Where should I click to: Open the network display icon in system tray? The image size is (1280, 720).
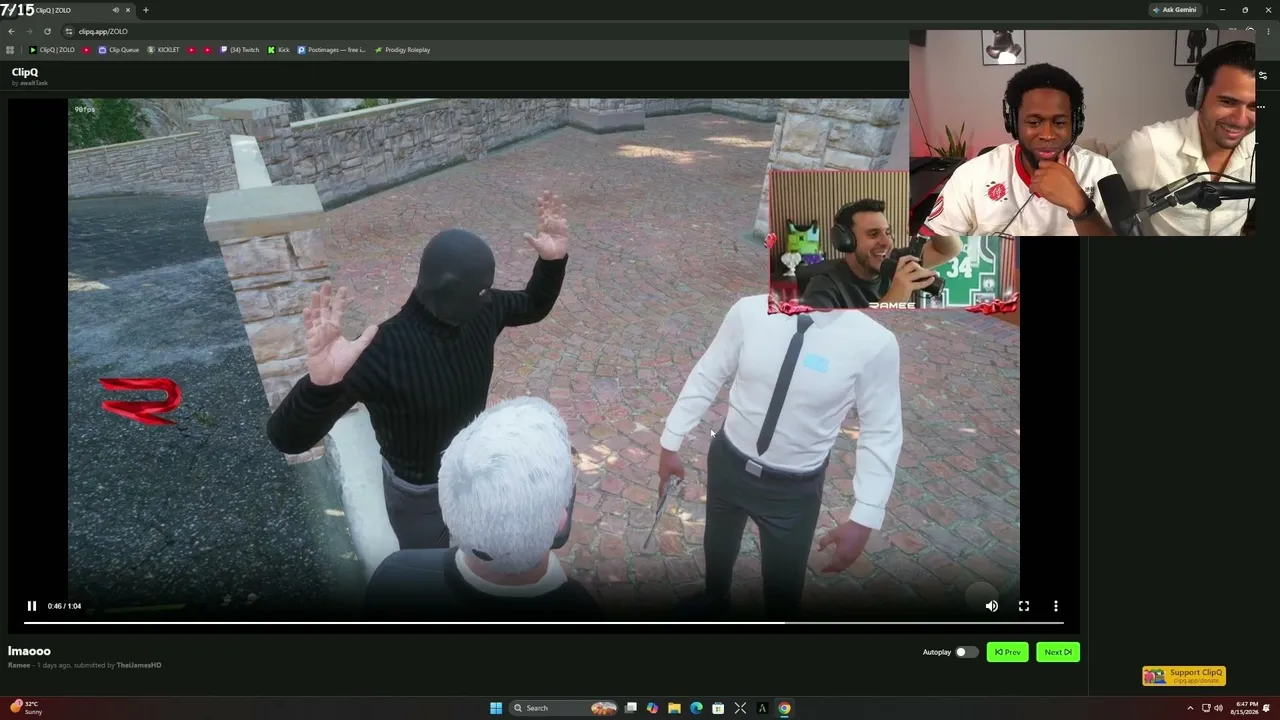(x=1206, y=708)
